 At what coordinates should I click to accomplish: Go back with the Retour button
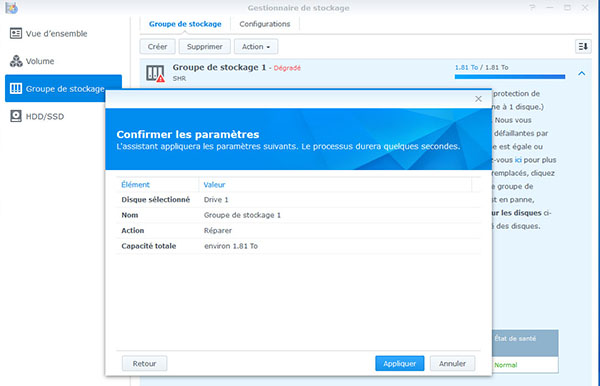[144, 363]
